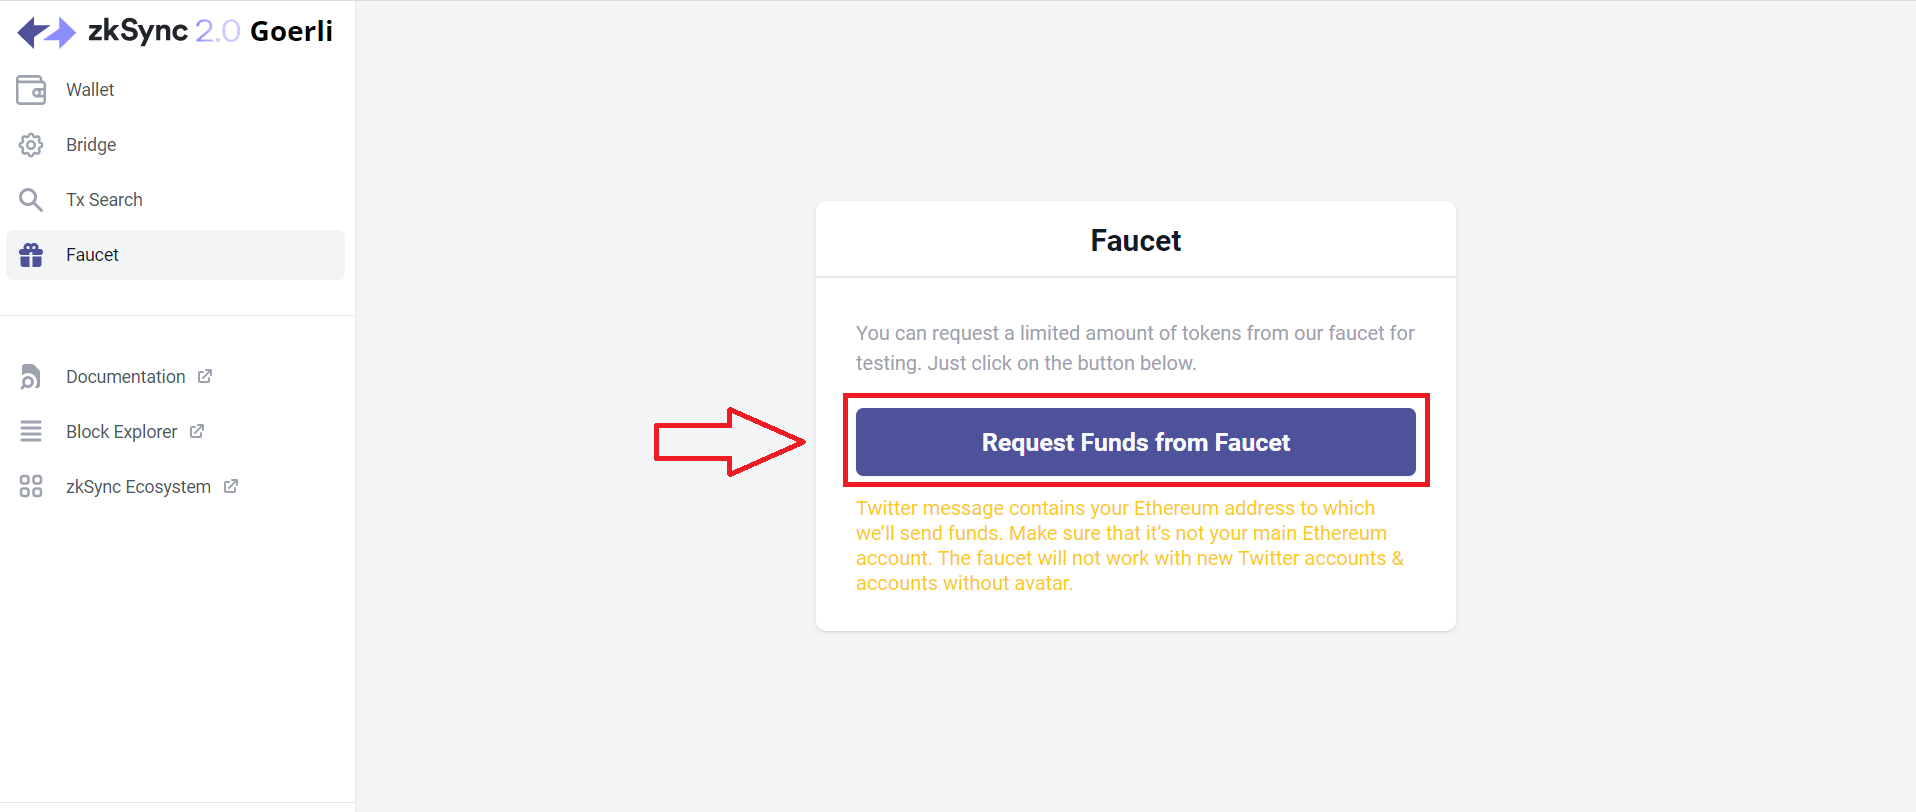Open the Documentation link

(x=125, y=377)
